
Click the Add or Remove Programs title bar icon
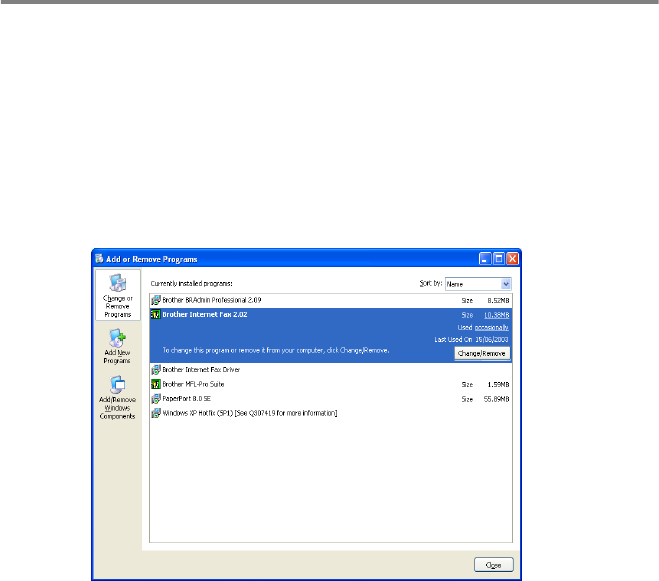[99, 259]
